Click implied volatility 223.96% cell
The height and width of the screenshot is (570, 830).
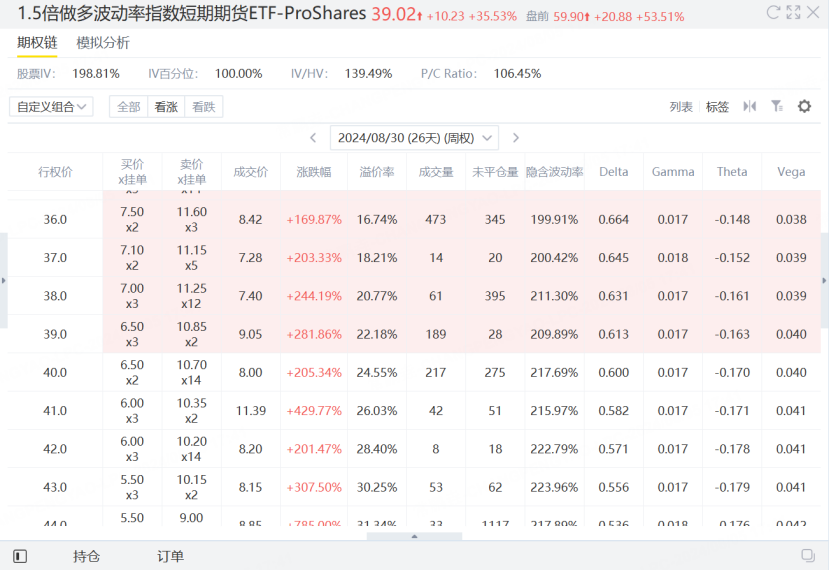[554, 487]
